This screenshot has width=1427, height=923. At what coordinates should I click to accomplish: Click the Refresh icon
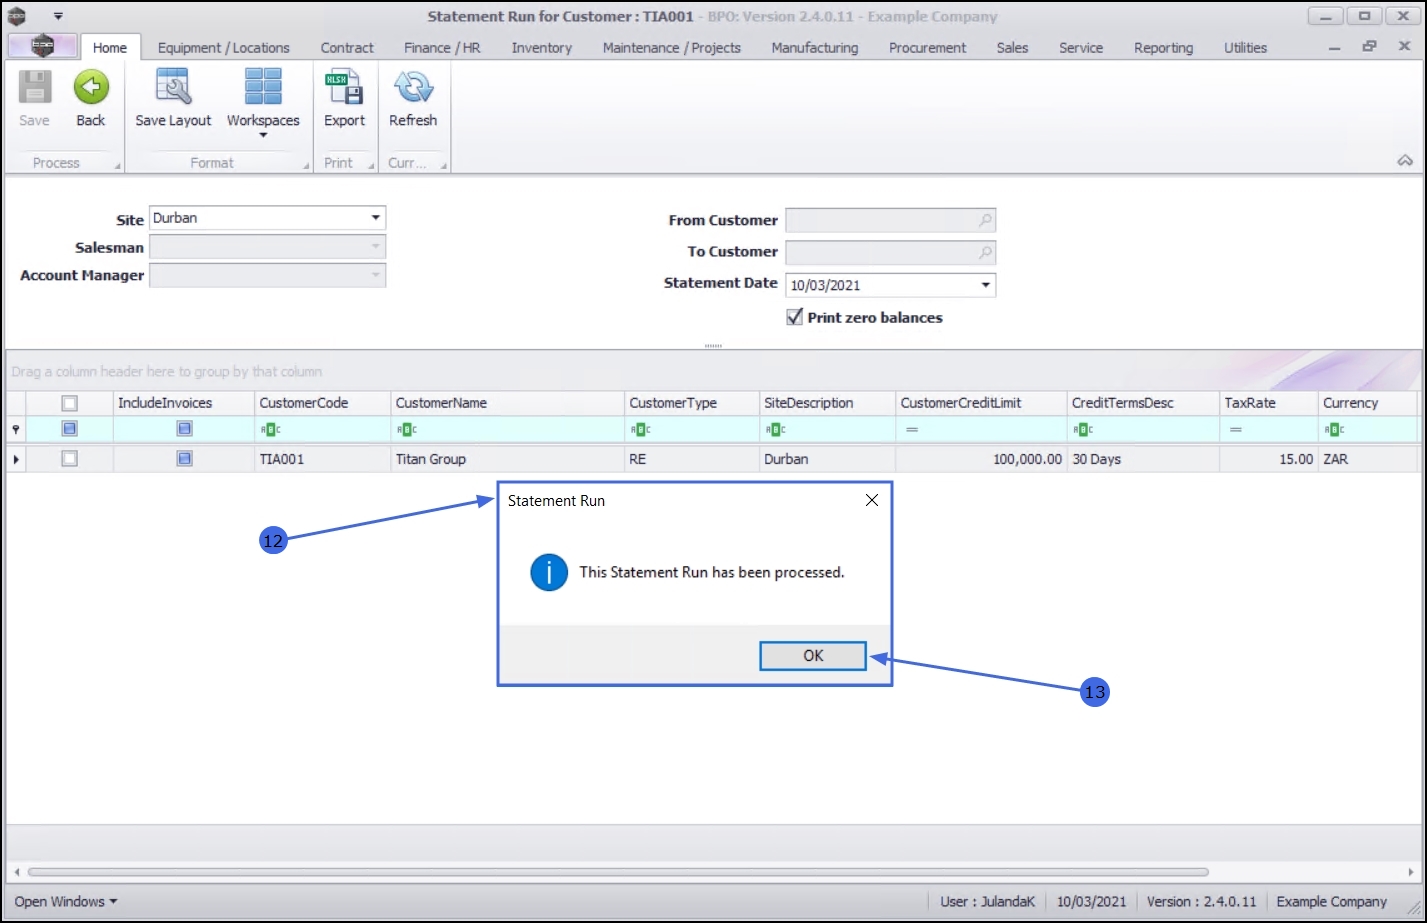click(x=413, y=88)
